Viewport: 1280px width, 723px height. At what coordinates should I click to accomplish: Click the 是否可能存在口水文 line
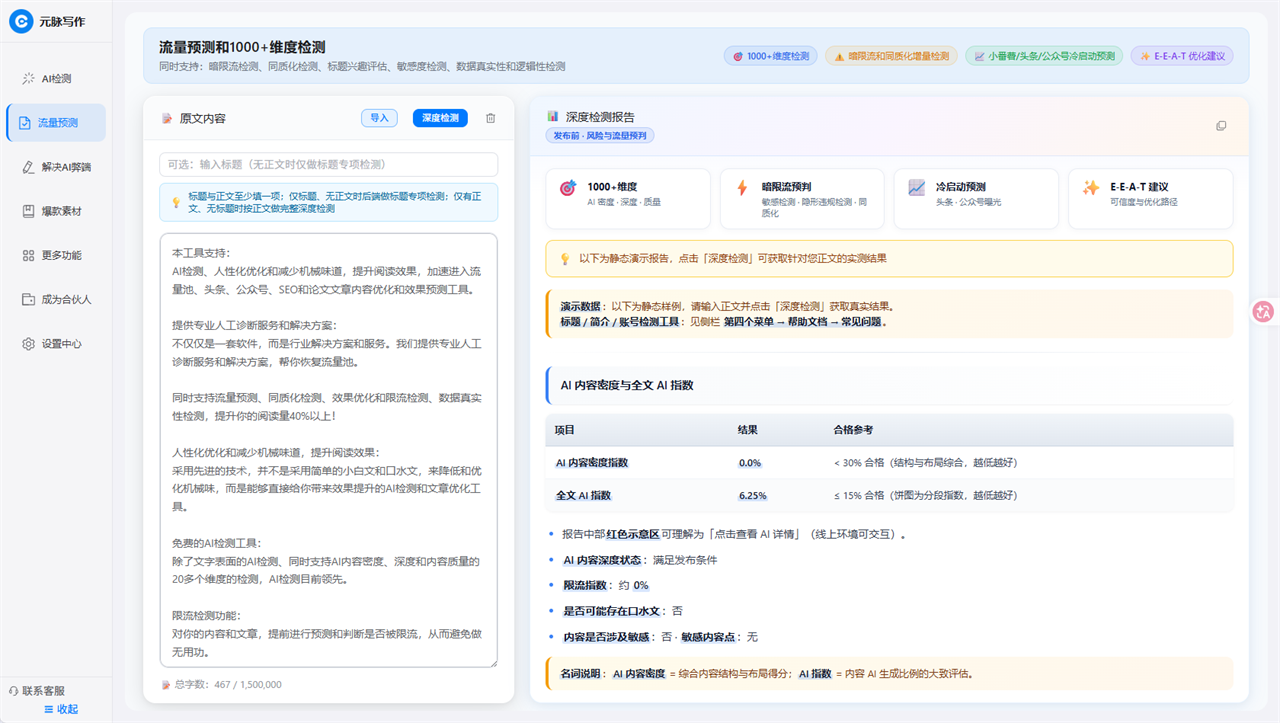tap(623, 610)
